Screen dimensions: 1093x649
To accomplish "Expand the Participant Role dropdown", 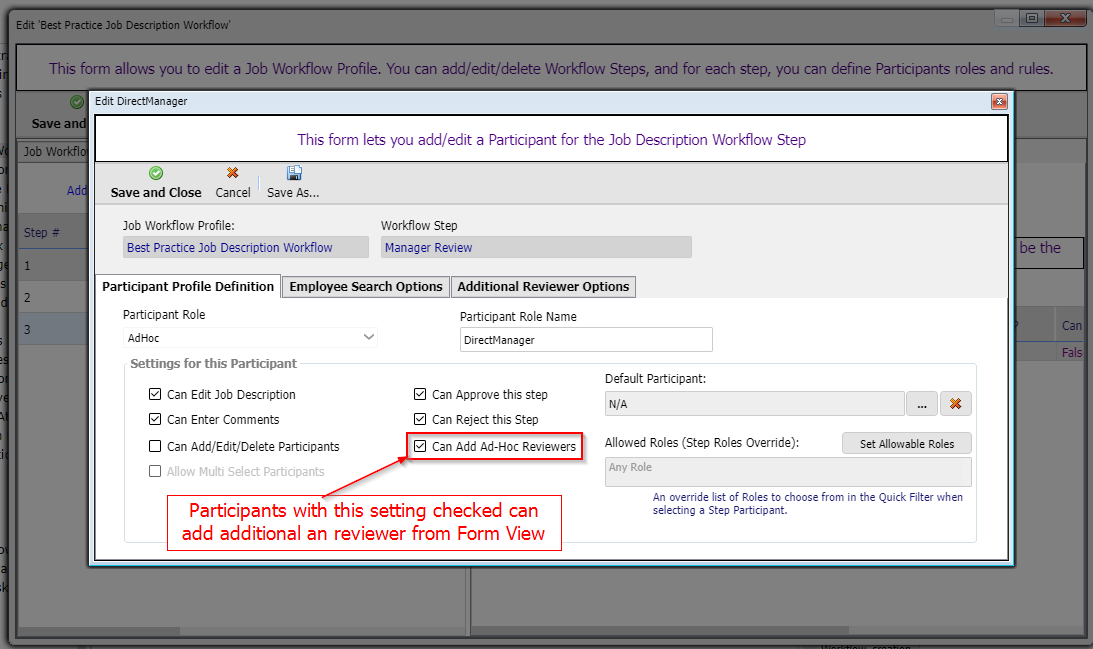I will 368,338.
